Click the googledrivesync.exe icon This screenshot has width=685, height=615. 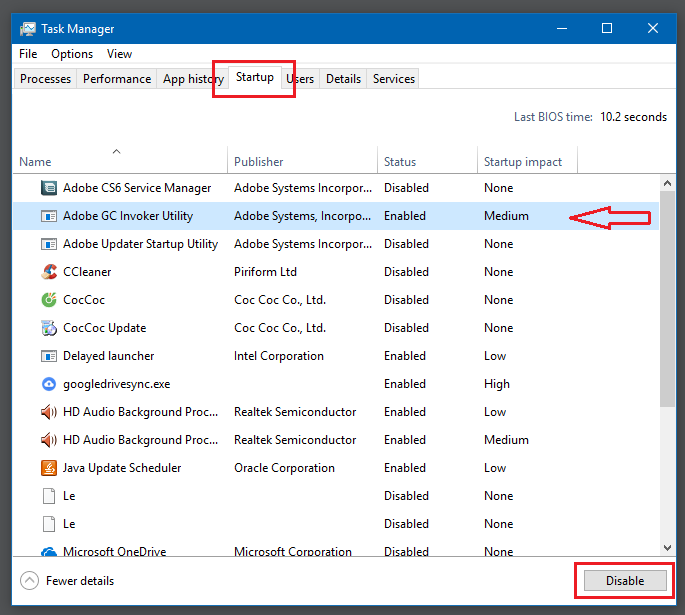click(48, 384)
